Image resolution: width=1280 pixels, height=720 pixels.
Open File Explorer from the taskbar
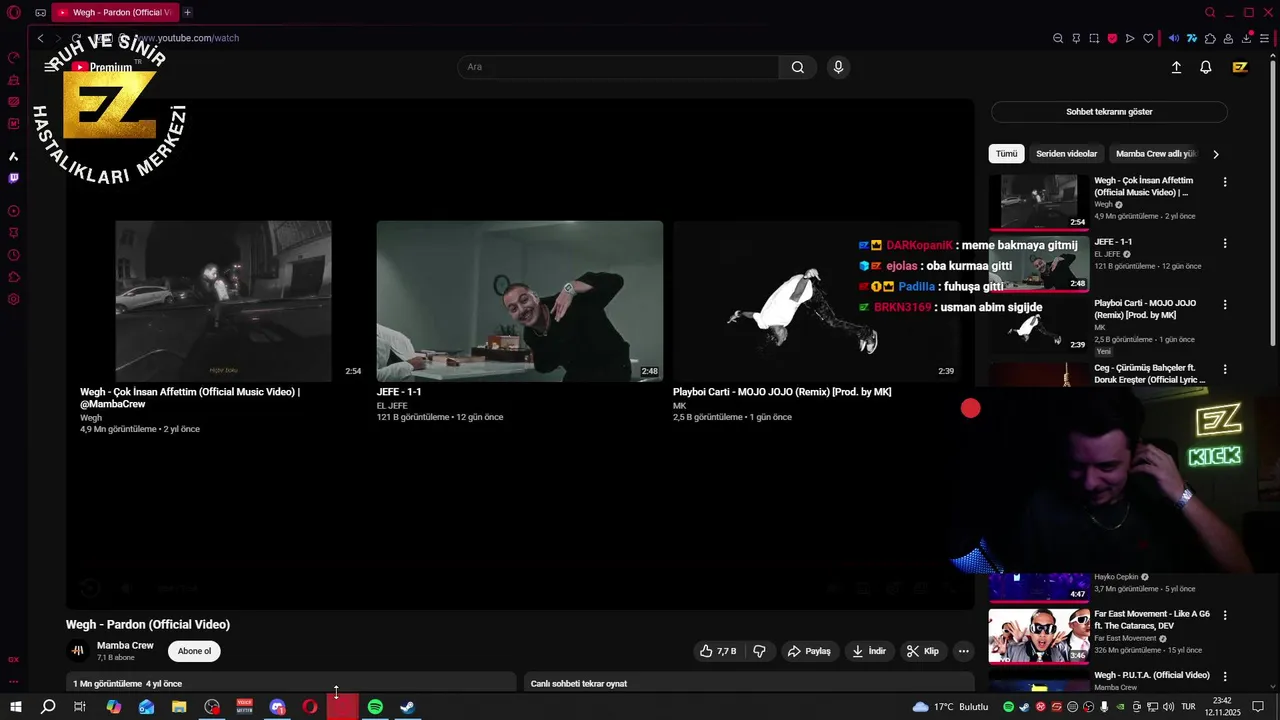[179, 707]
